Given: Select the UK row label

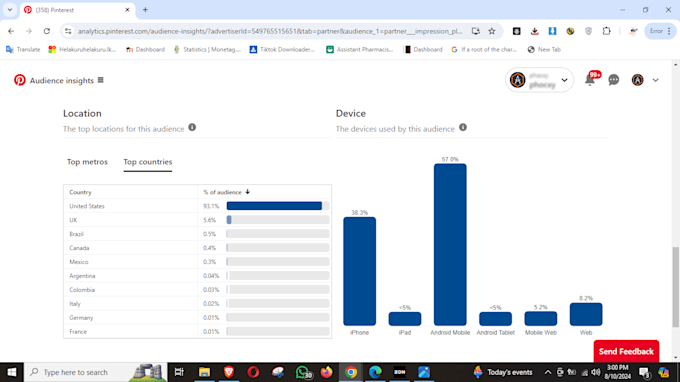Looking at the screenshot, I should [x=73, y=220].
